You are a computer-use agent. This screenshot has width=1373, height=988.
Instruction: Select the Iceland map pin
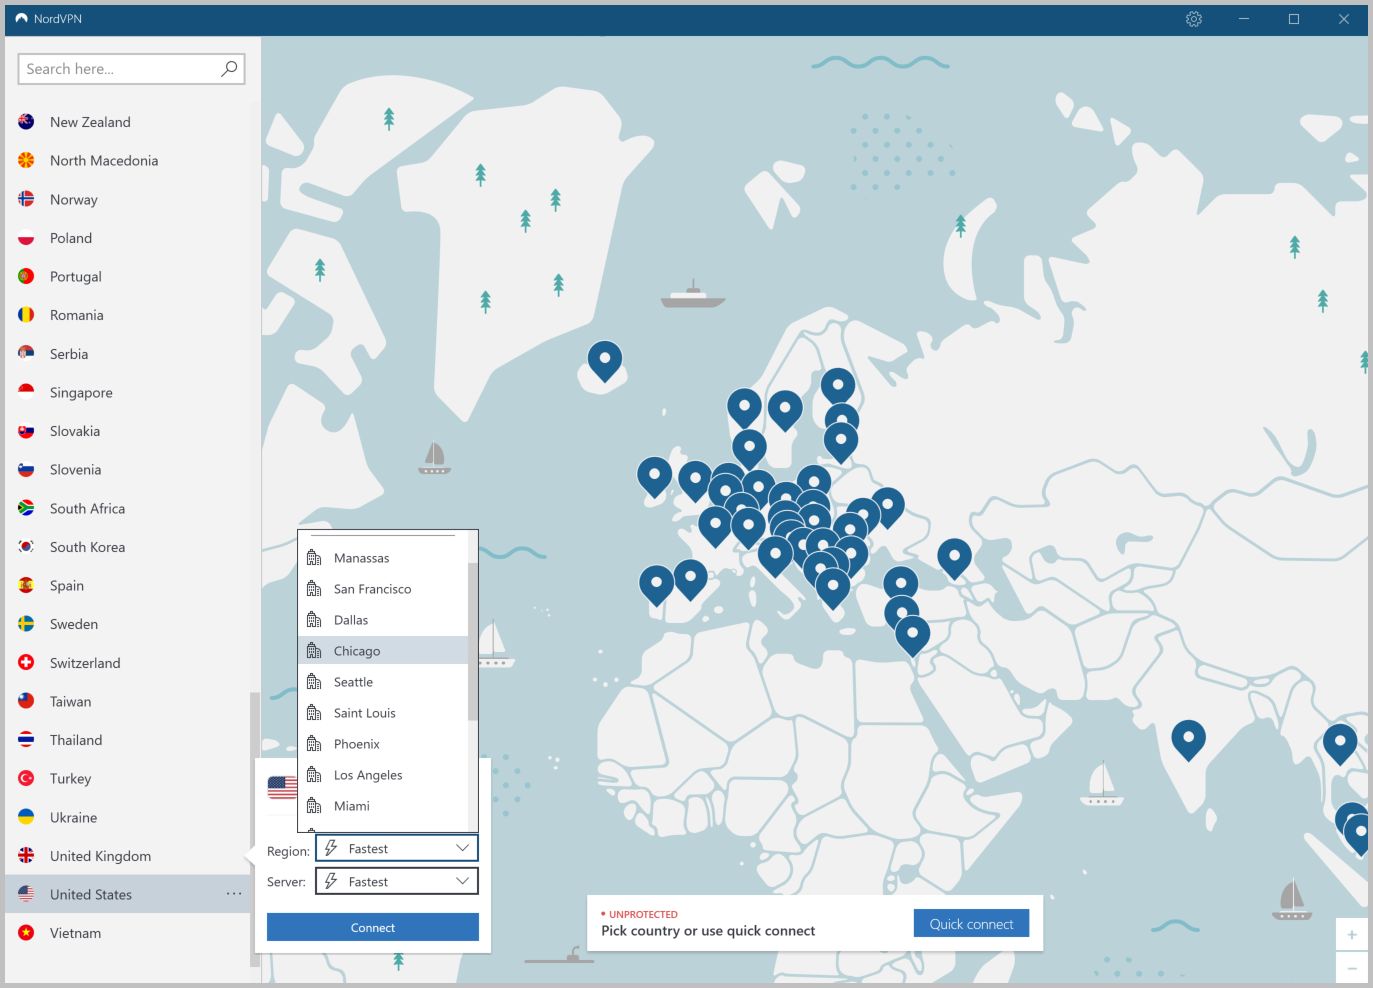[x=604, y=361]
